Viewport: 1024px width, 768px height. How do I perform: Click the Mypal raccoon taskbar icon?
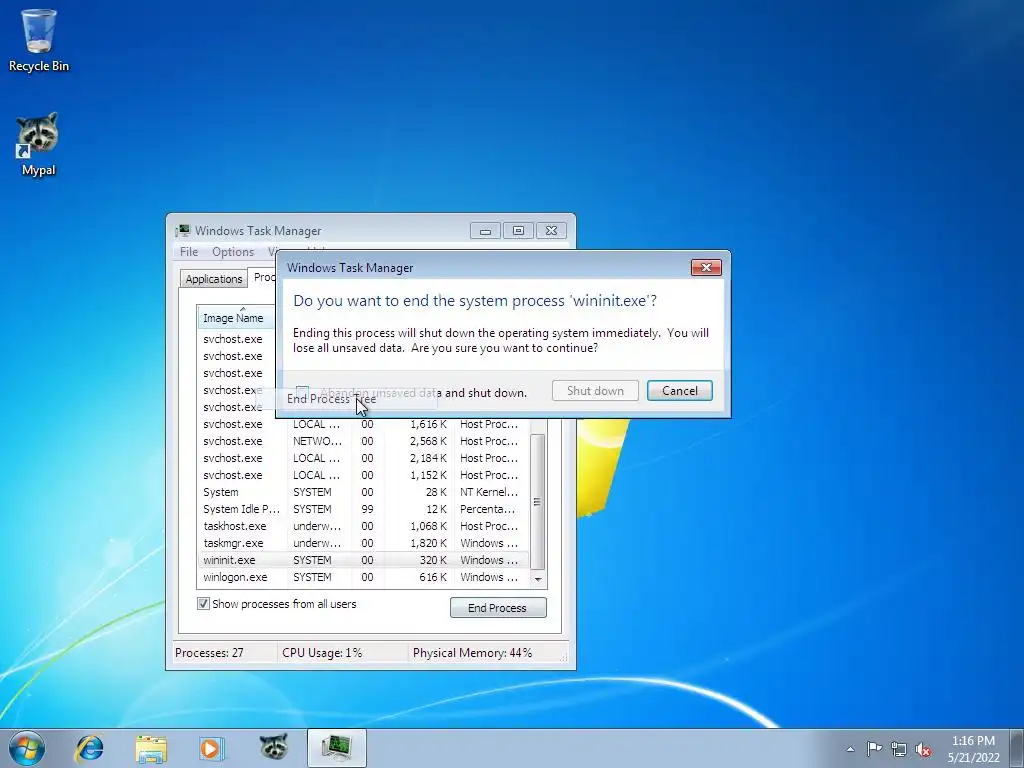tap(273, 748)
